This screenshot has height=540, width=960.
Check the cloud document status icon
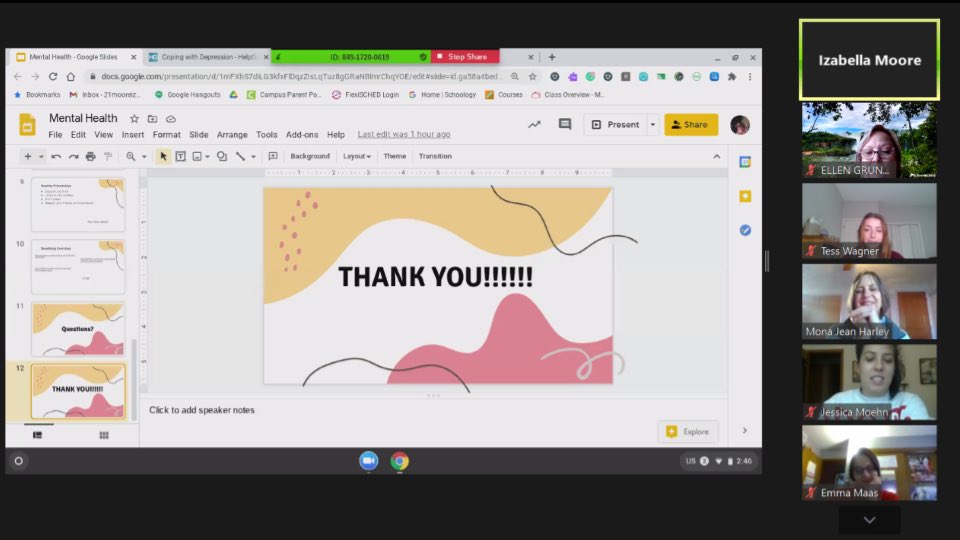point(171,119)
